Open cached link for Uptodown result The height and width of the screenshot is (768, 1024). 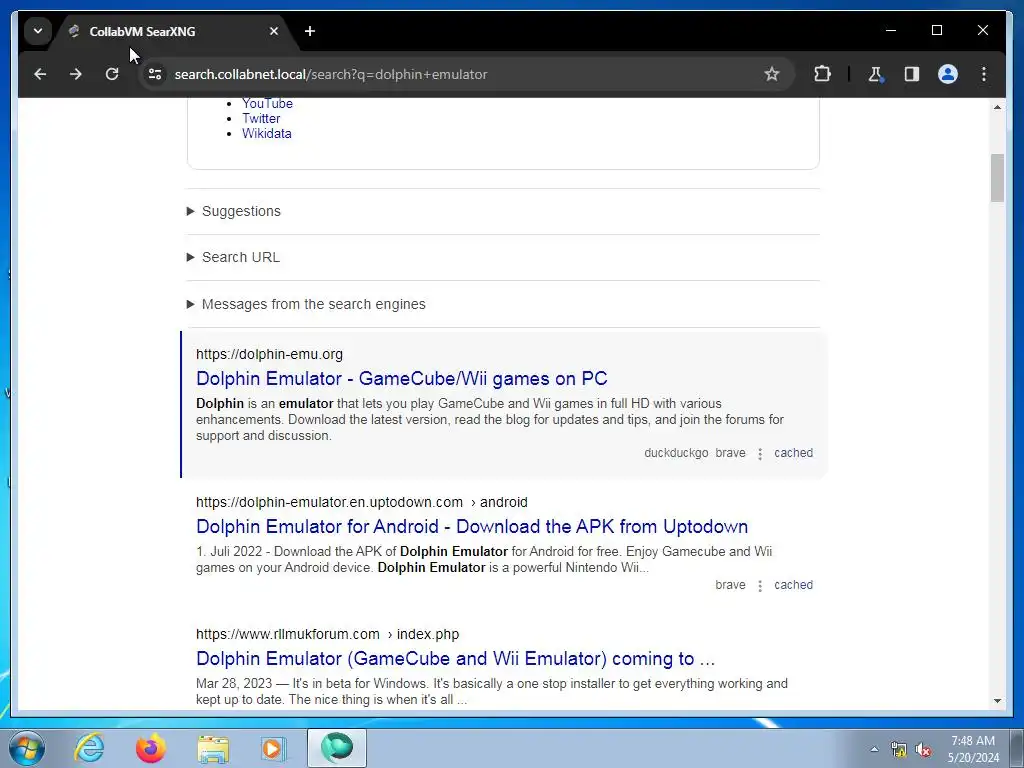click(x=793, y=584)
